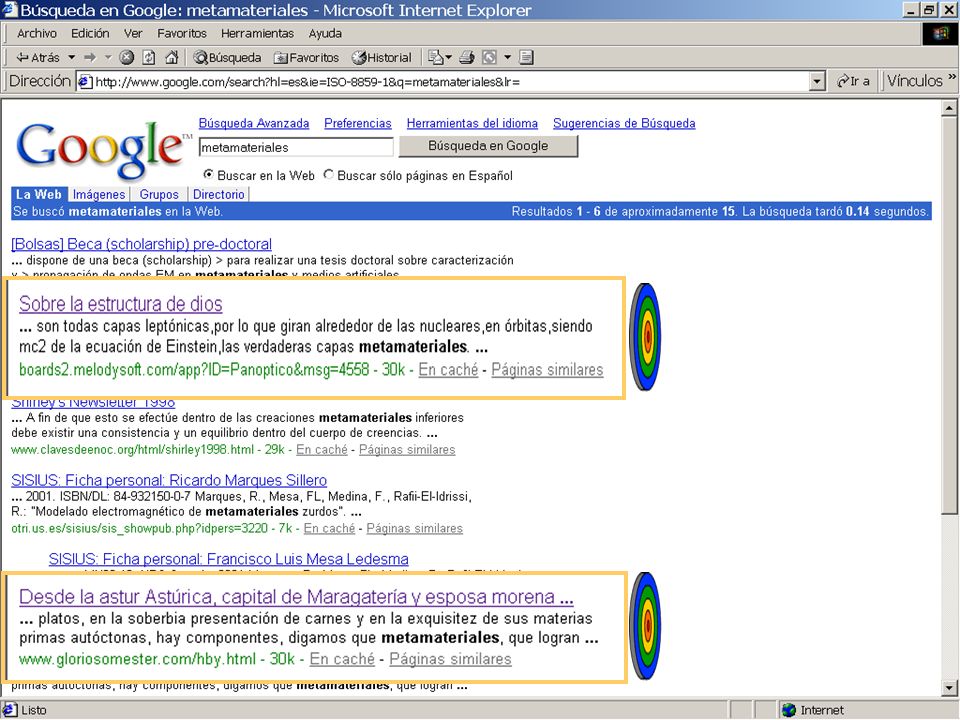Print the page with the printer icon

click(x=467, y=58)
